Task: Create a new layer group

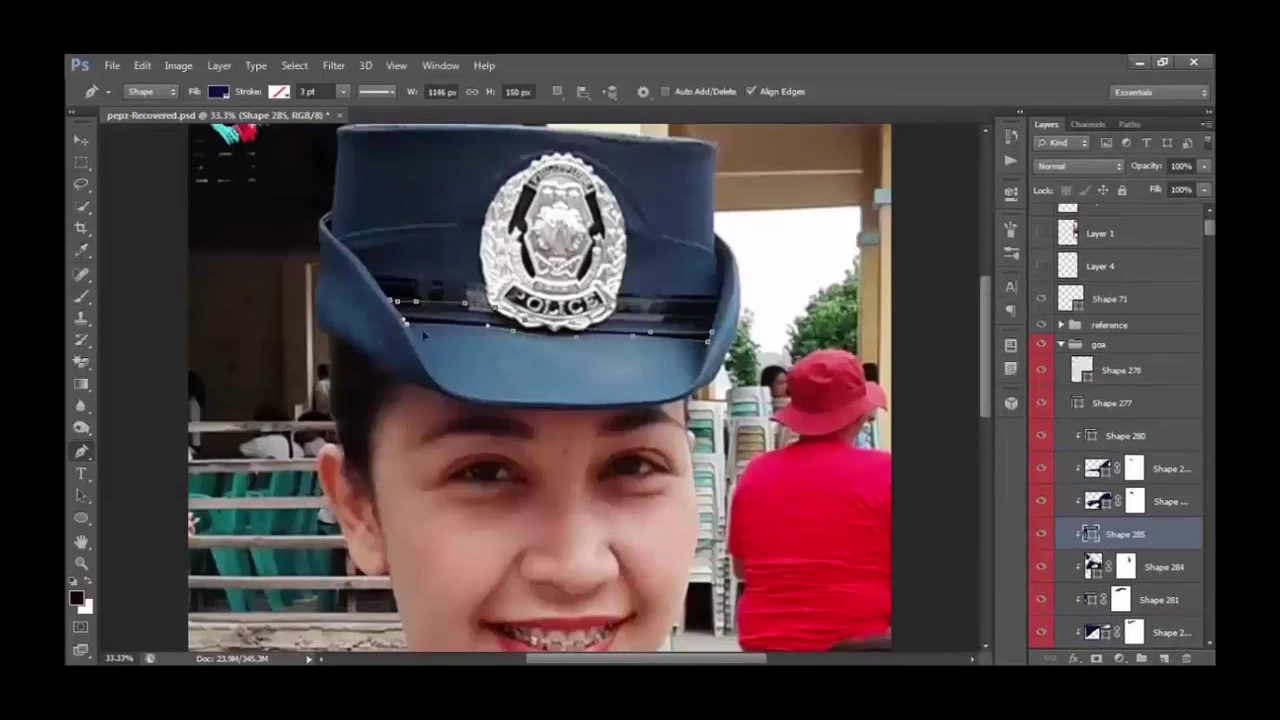Action: 1141,658
